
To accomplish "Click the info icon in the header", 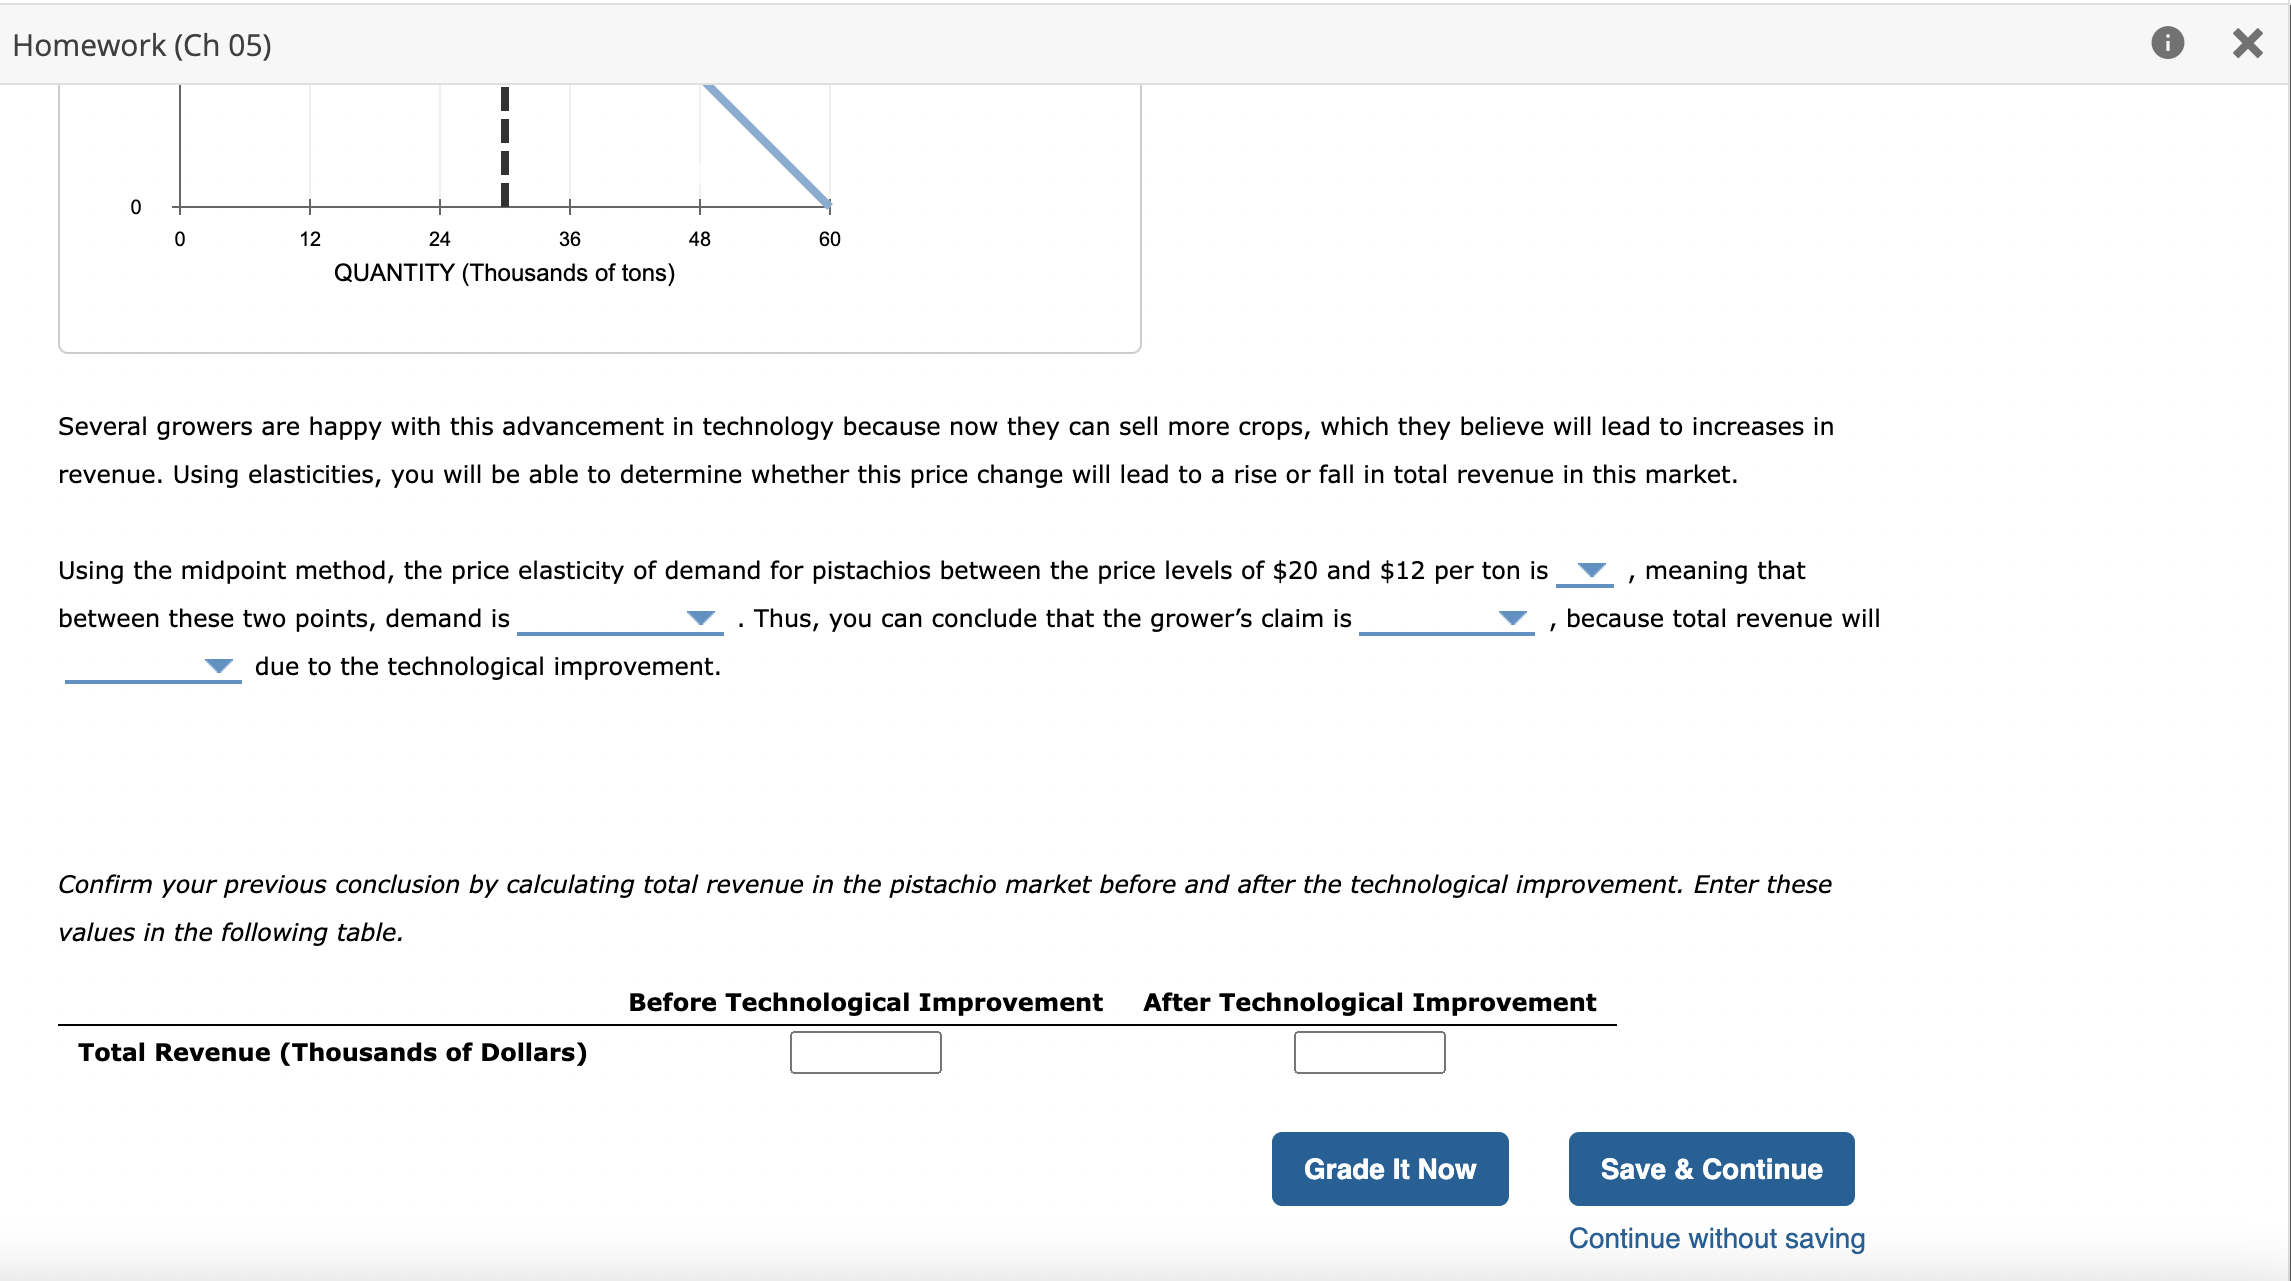I will click(x=2168, y=43).
